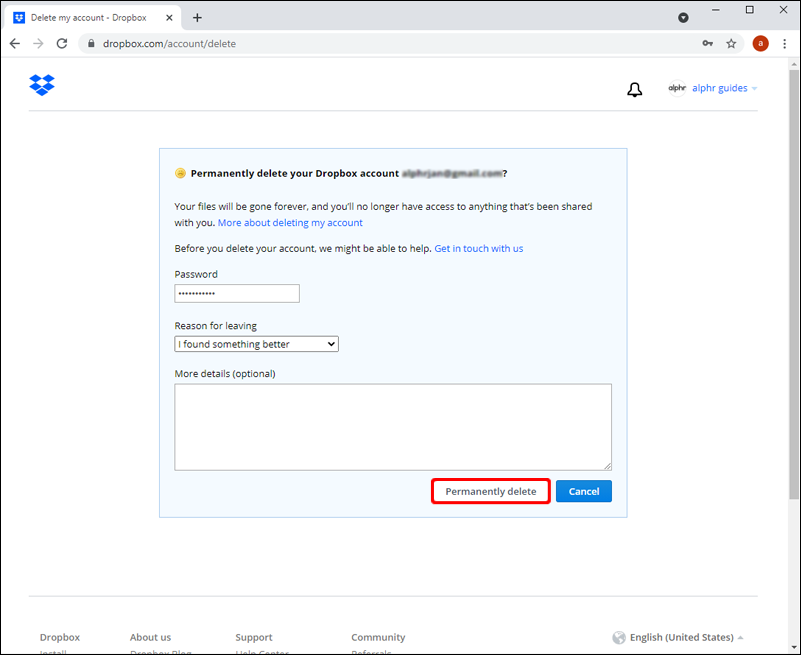801x655 pixels.
Task: Click the Cancel button
Action: [583, 491]
